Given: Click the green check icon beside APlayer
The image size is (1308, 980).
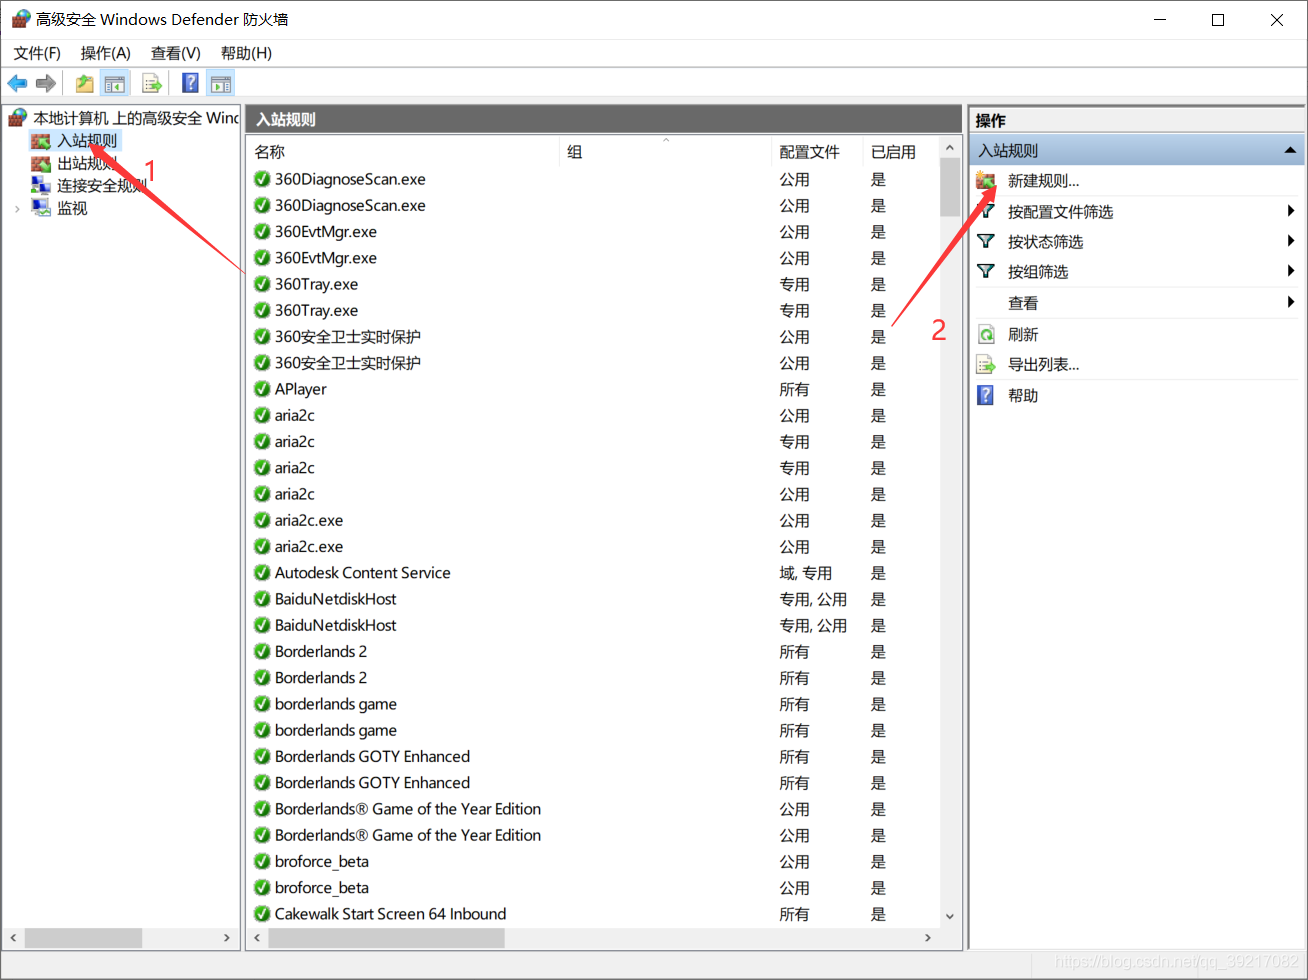Looking at the screenshot, I should (x=262, y=389).
